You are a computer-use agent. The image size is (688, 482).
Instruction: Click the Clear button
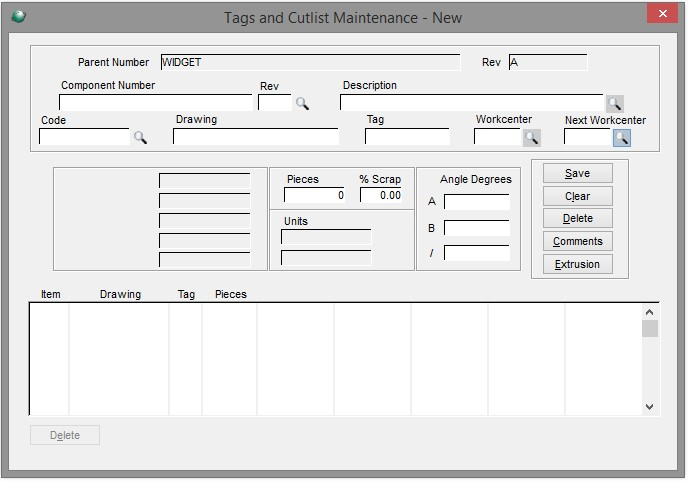point(577,196)
